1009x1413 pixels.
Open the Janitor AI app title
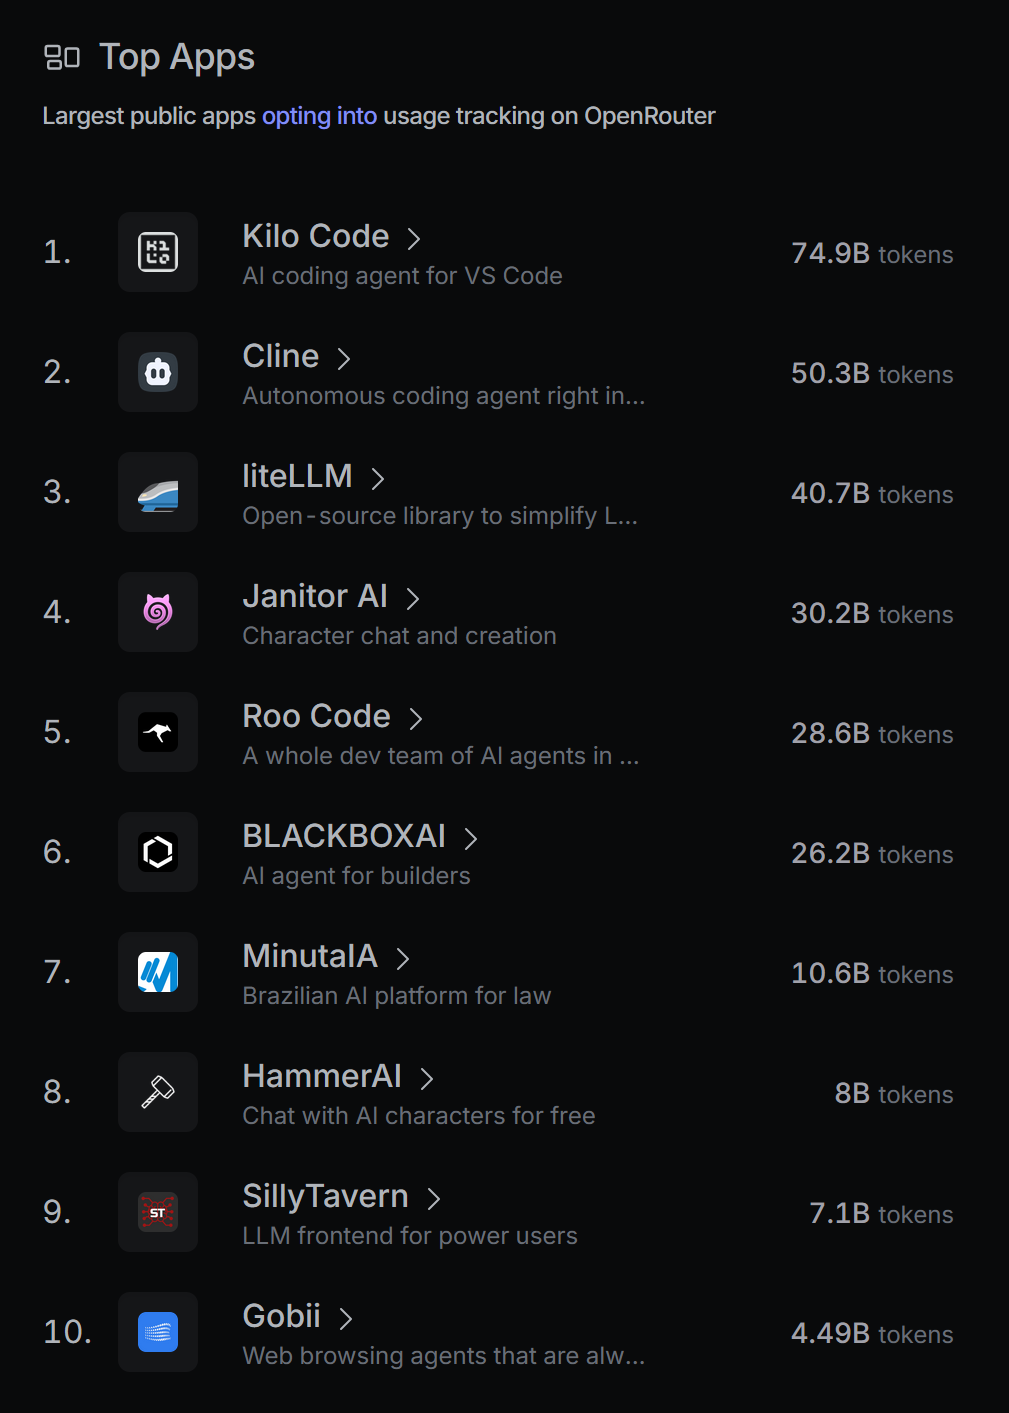pyautogui.click(x=315, y=596)
